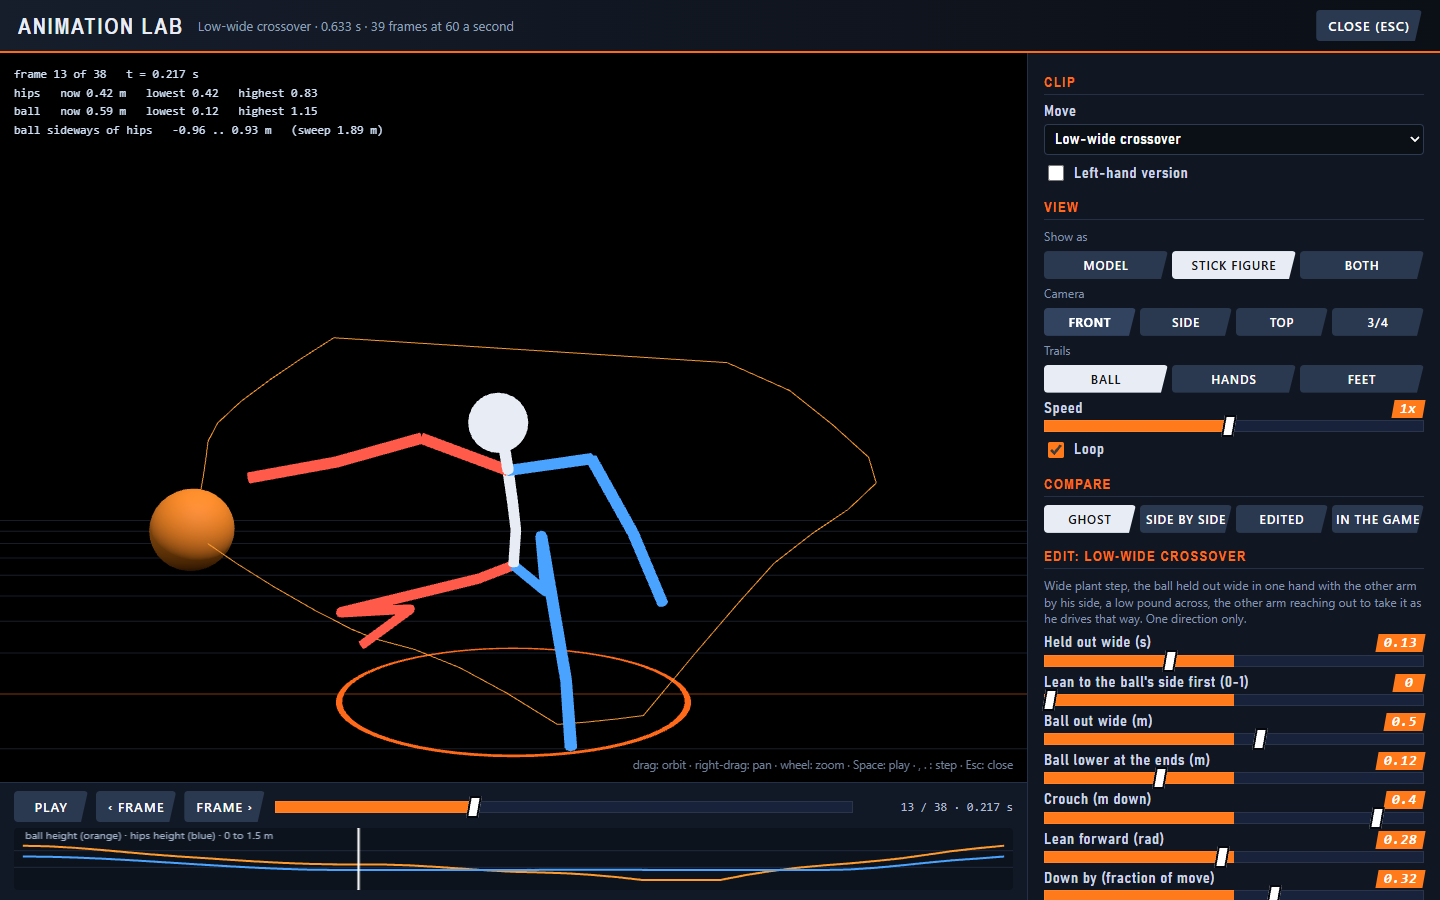This screenshot has height=900, width=1440.
Task: Click the height graph playhead marker
Action: (358, 858)
